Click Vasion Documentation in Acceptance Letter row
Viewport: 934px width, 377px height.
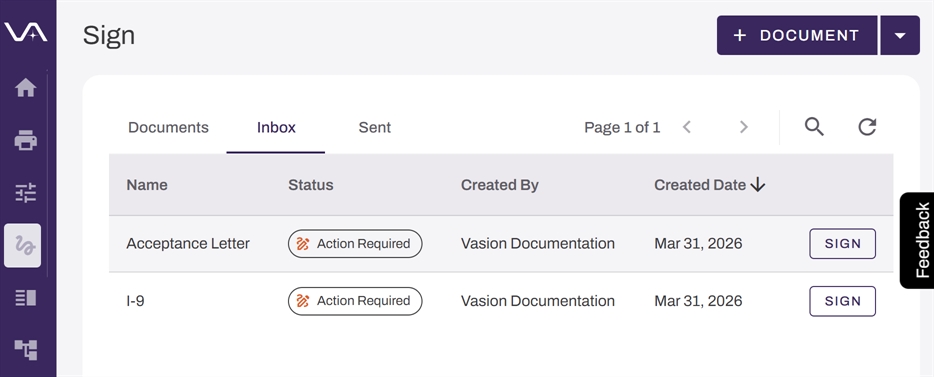(538, 244)
